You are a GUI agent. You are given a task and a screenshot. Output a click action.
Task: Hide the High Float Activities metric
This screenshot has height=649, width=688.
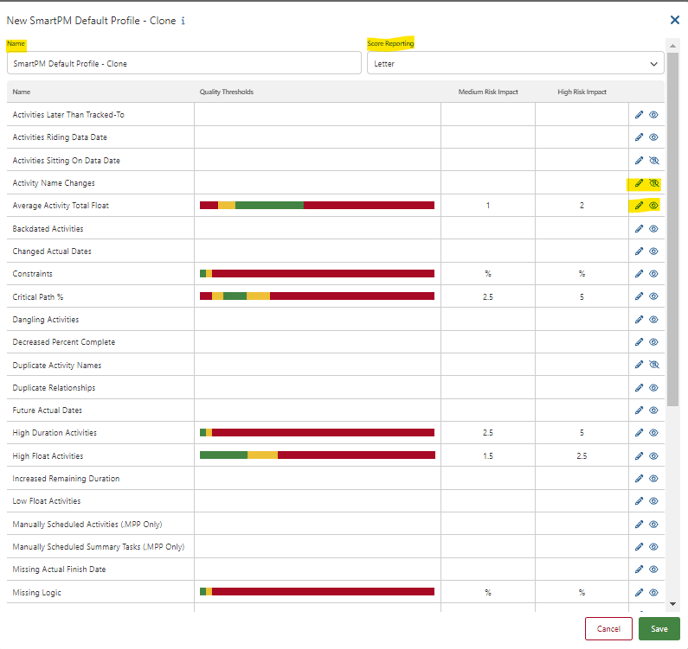tap(654, 456)
